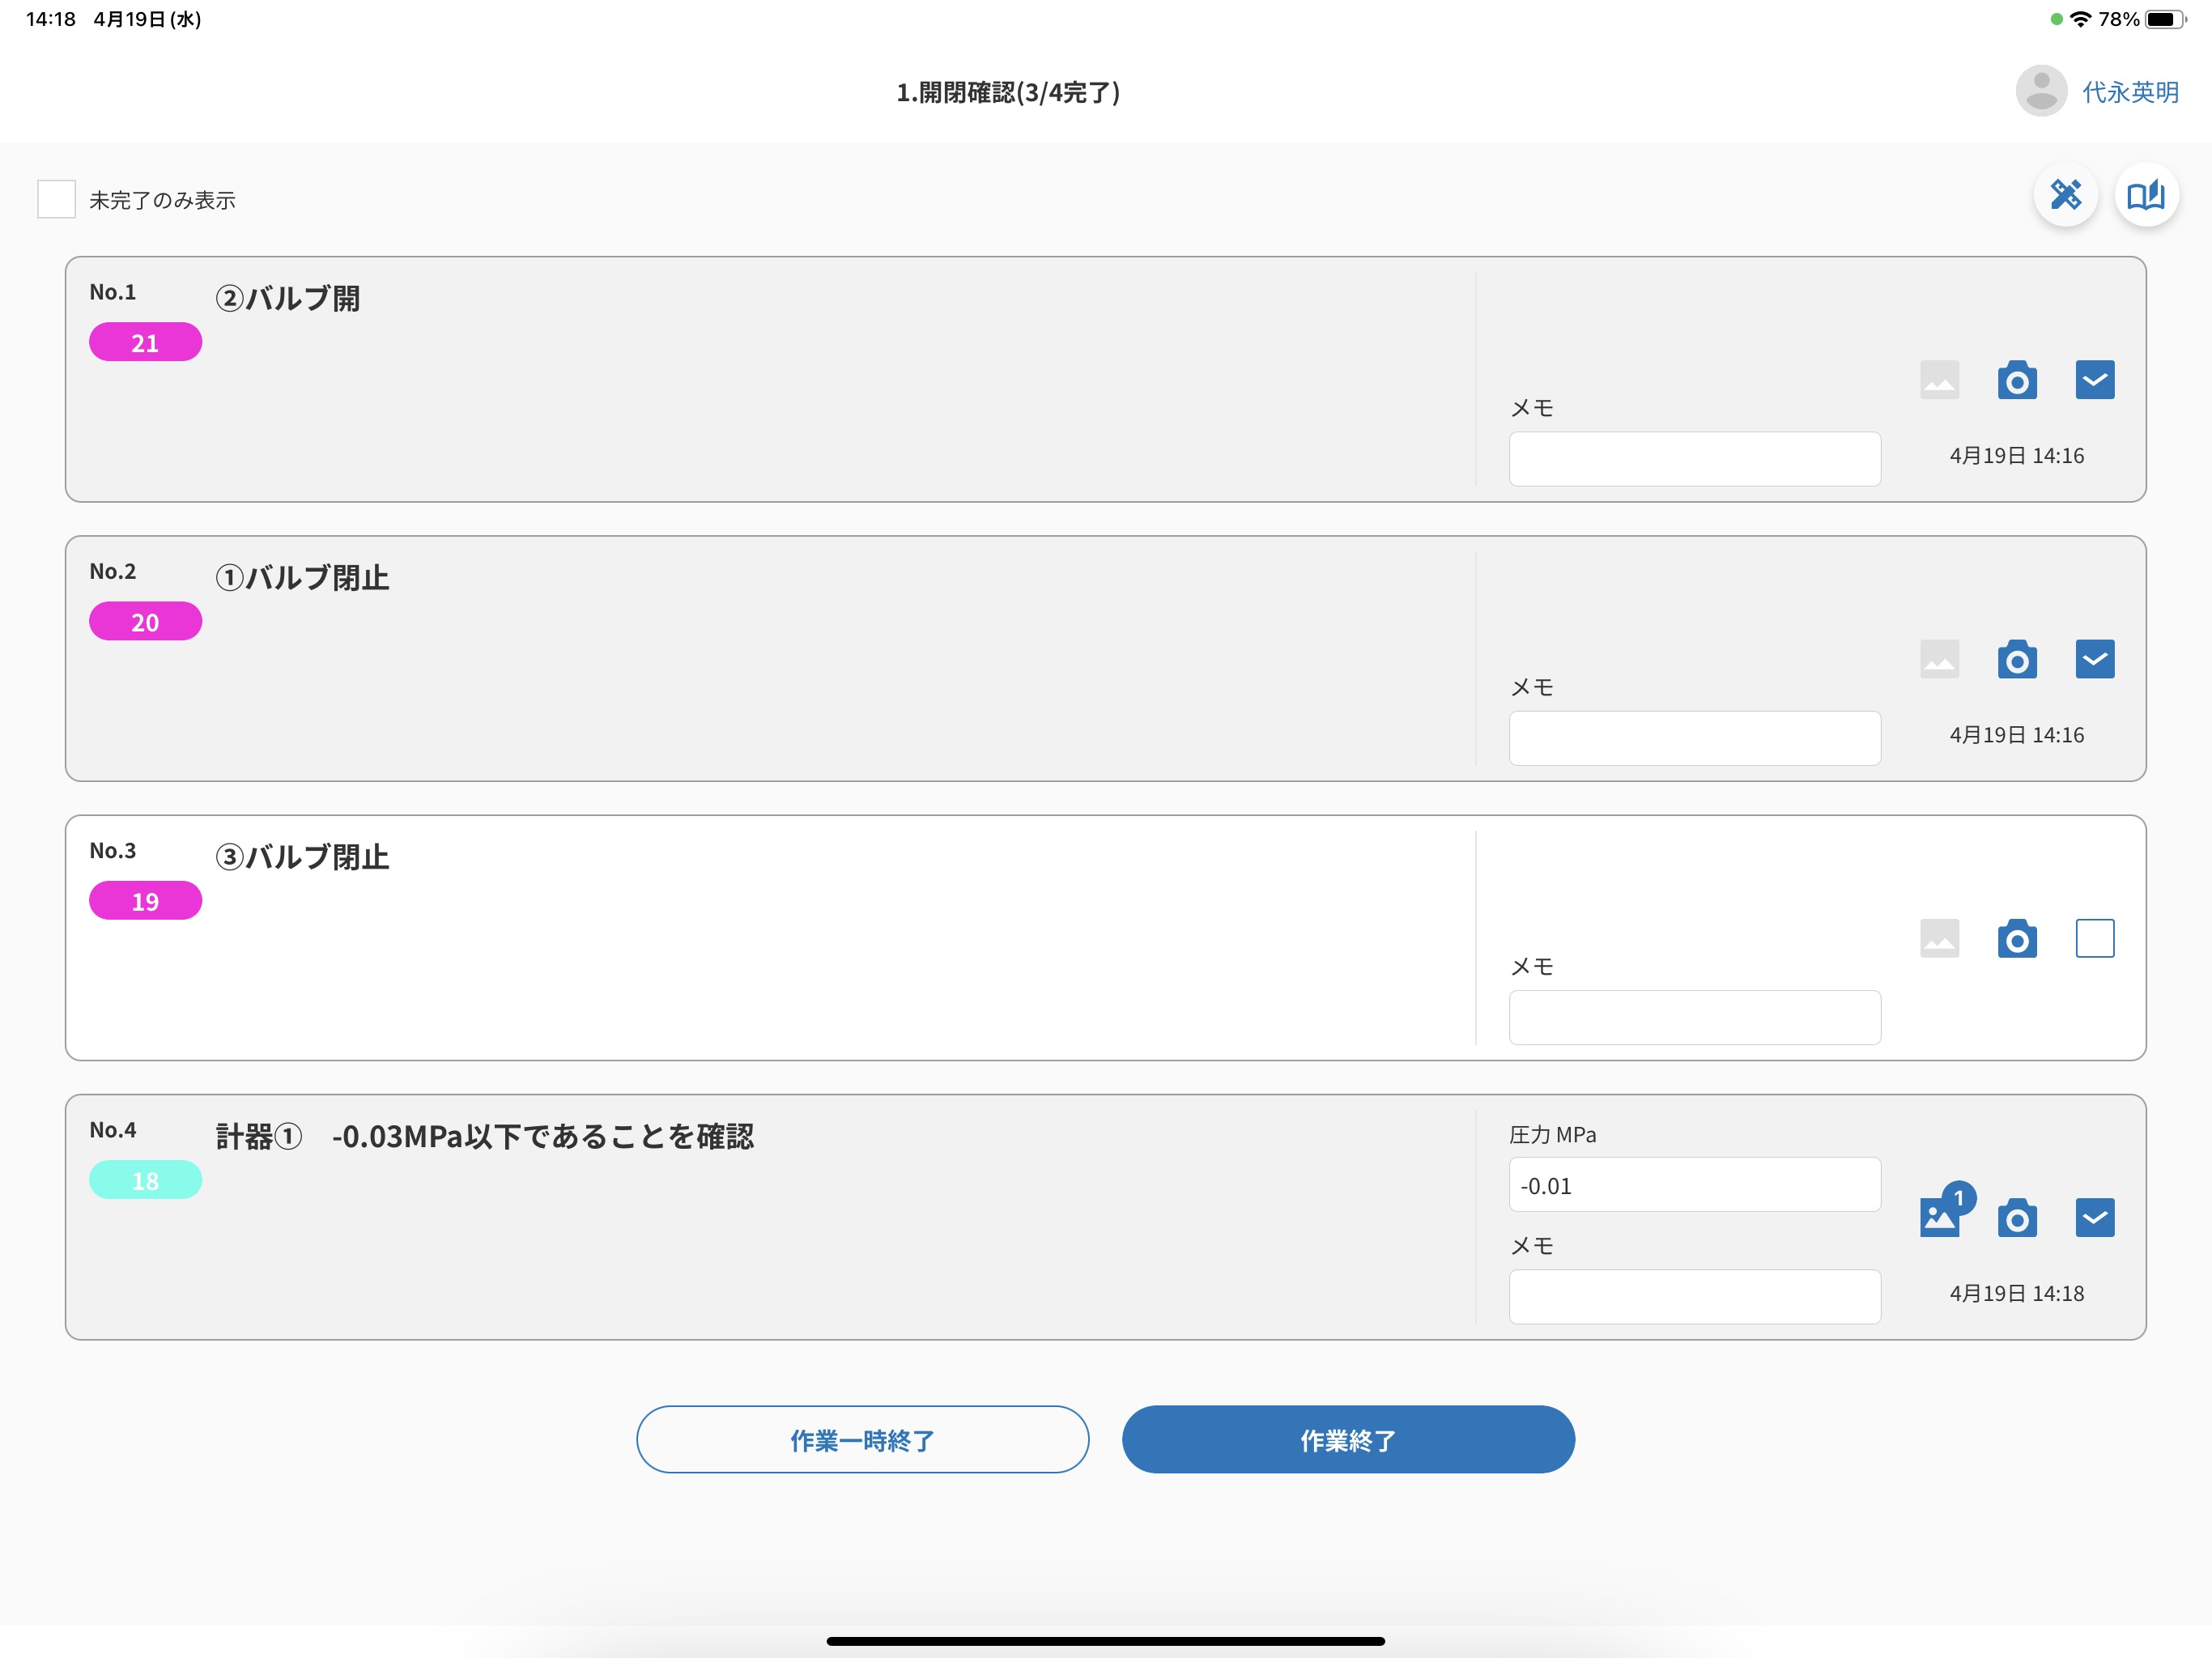
Task: Tap header 1.開閉確認(3/4完了)
Action: [1008, 92]
